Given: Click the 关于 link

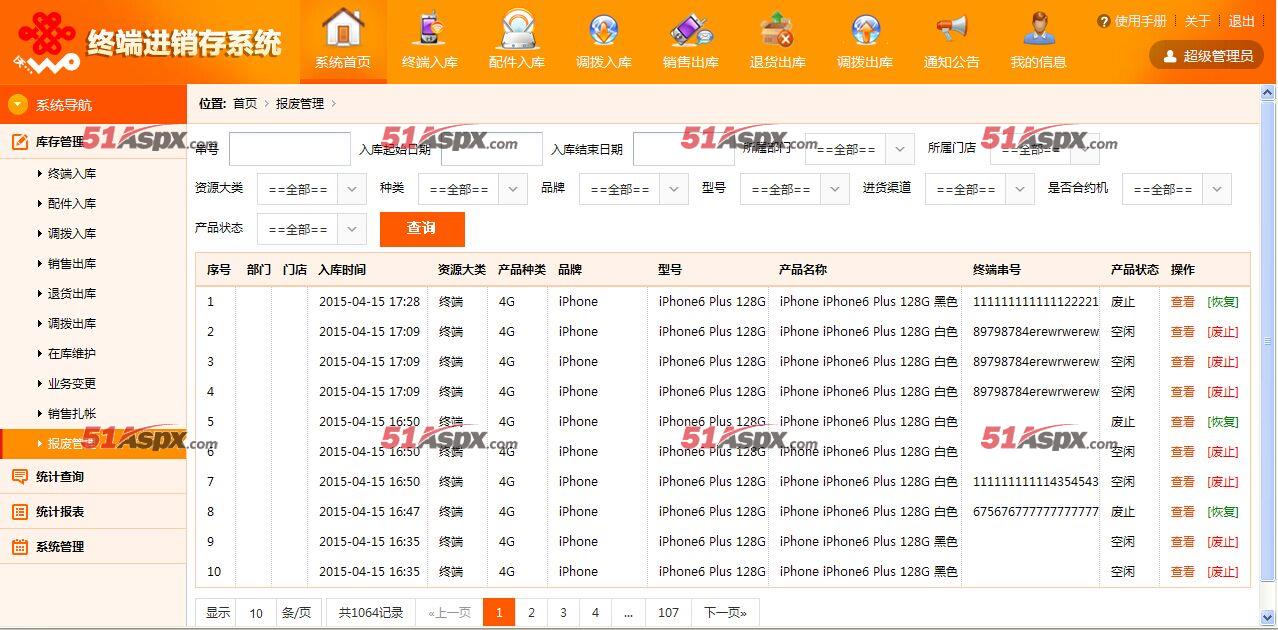Looking at the screenshot, I should pos(1197,21).
